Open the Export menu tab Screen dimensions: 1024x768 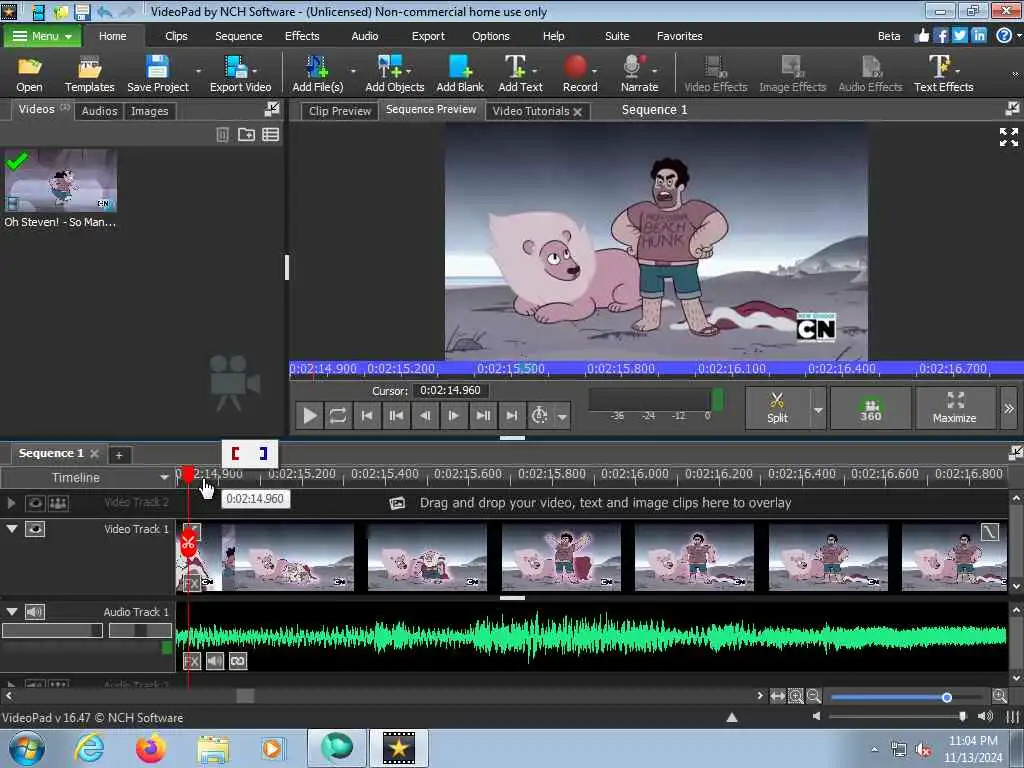(x=428, y=36)
